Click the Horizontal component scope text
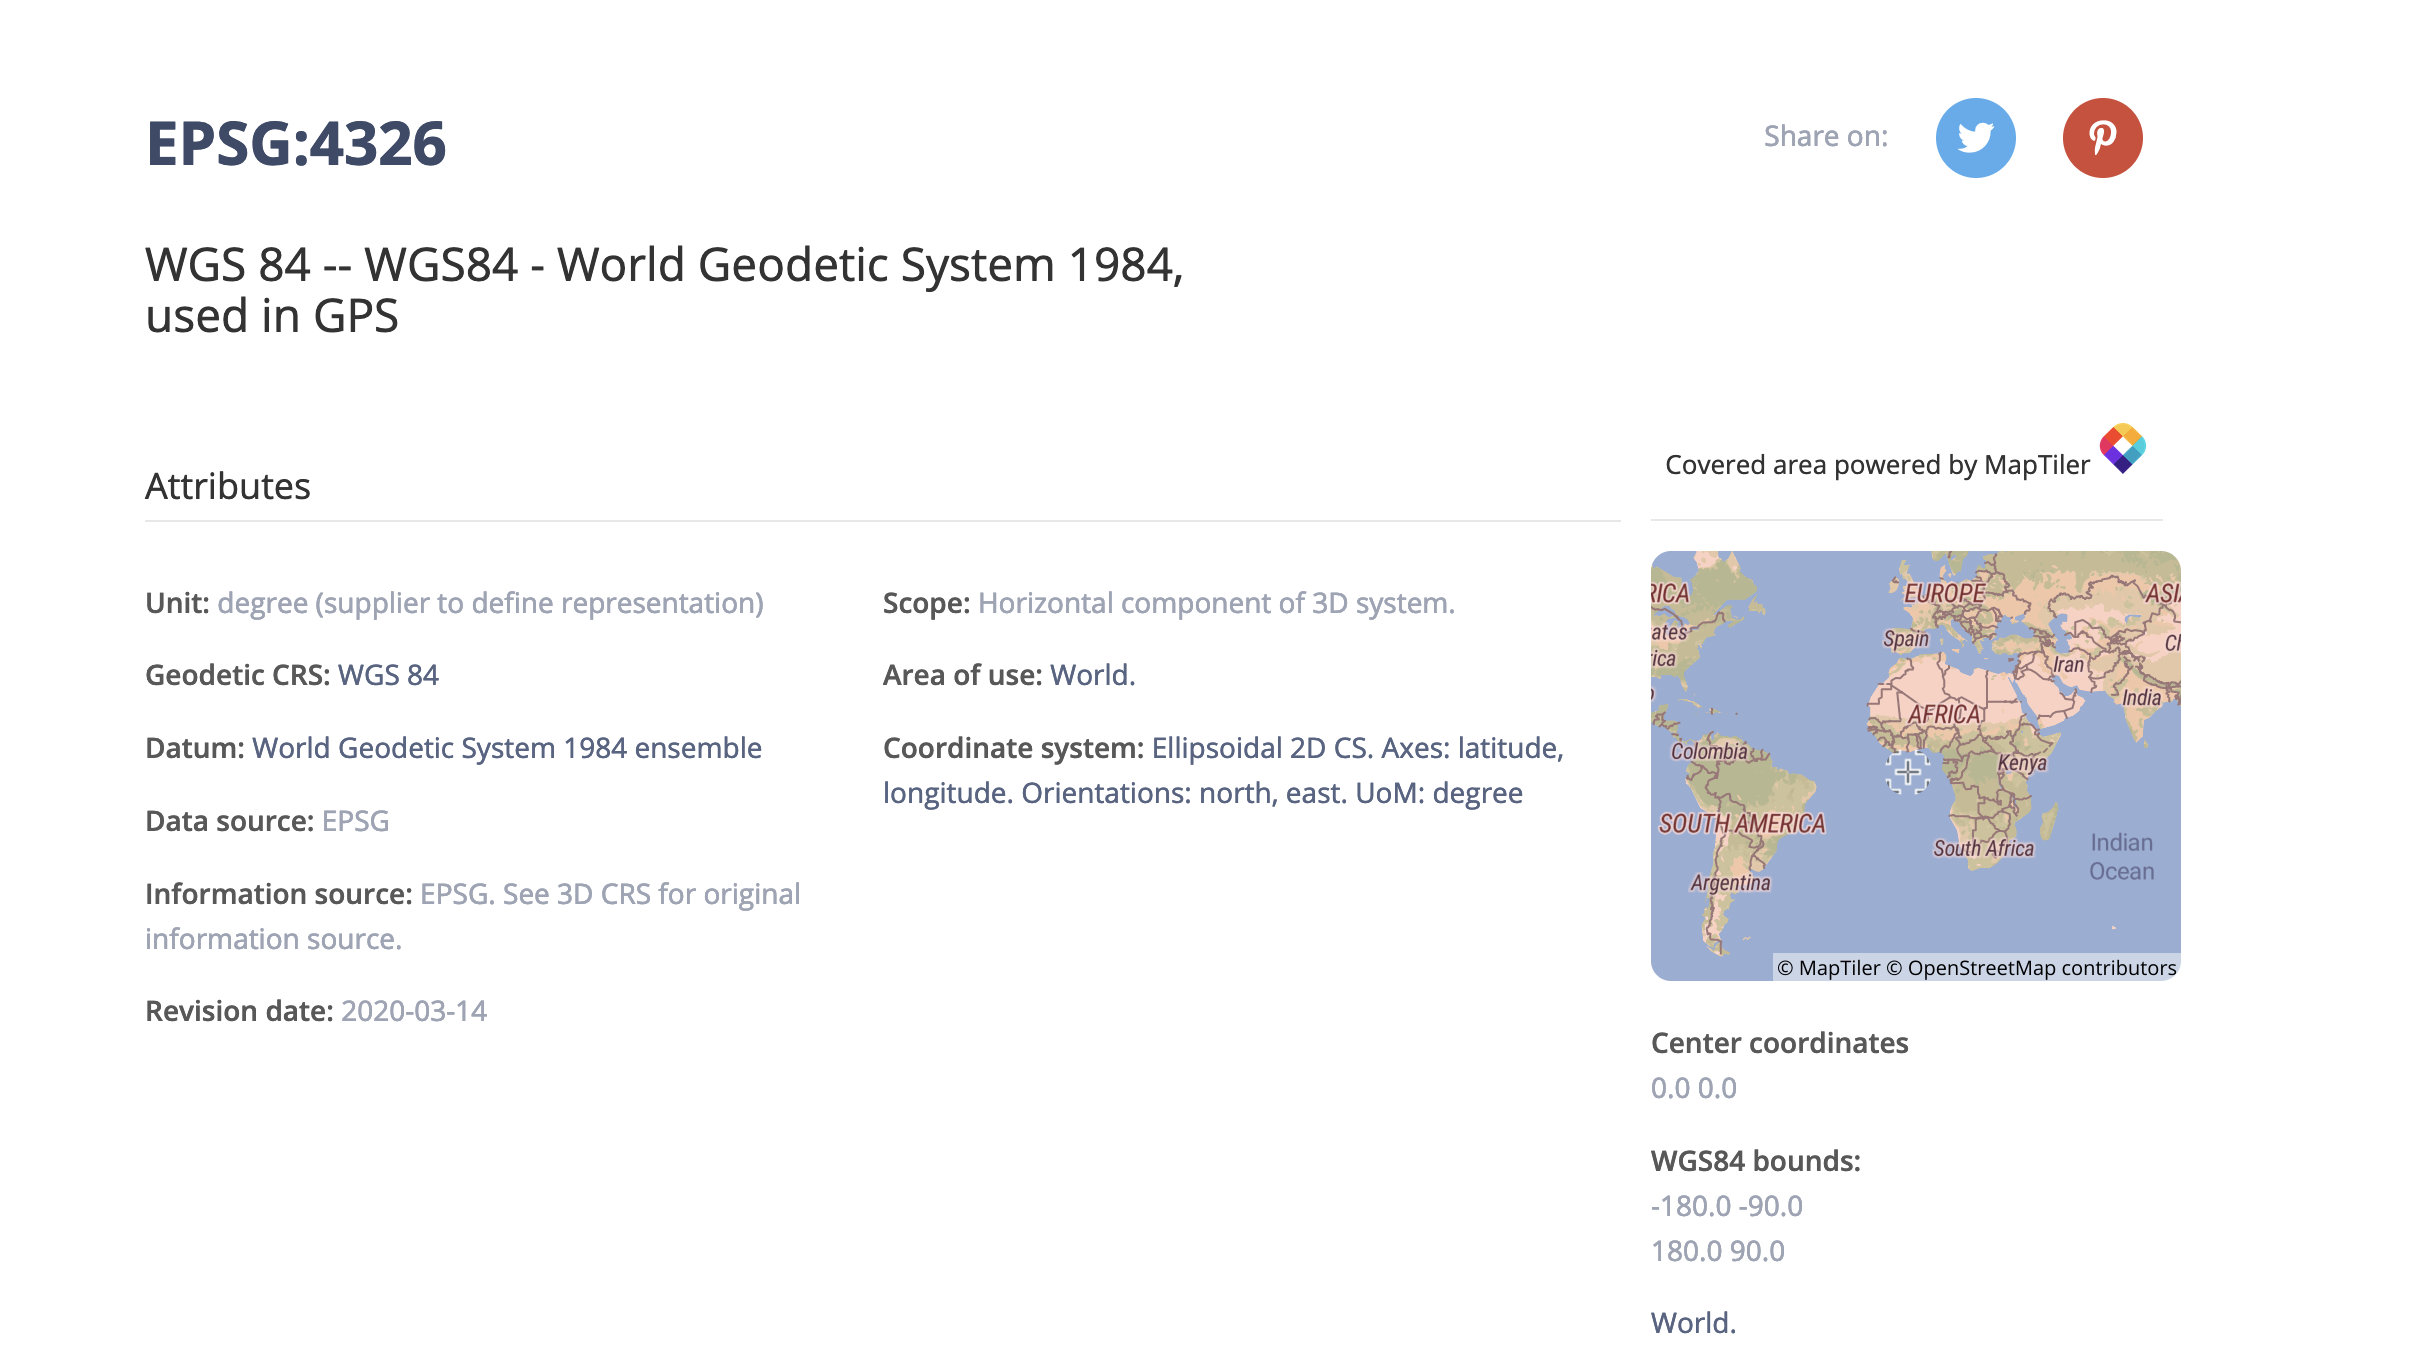This screenshot has height=1364, width=2418. click(1216, 603)
